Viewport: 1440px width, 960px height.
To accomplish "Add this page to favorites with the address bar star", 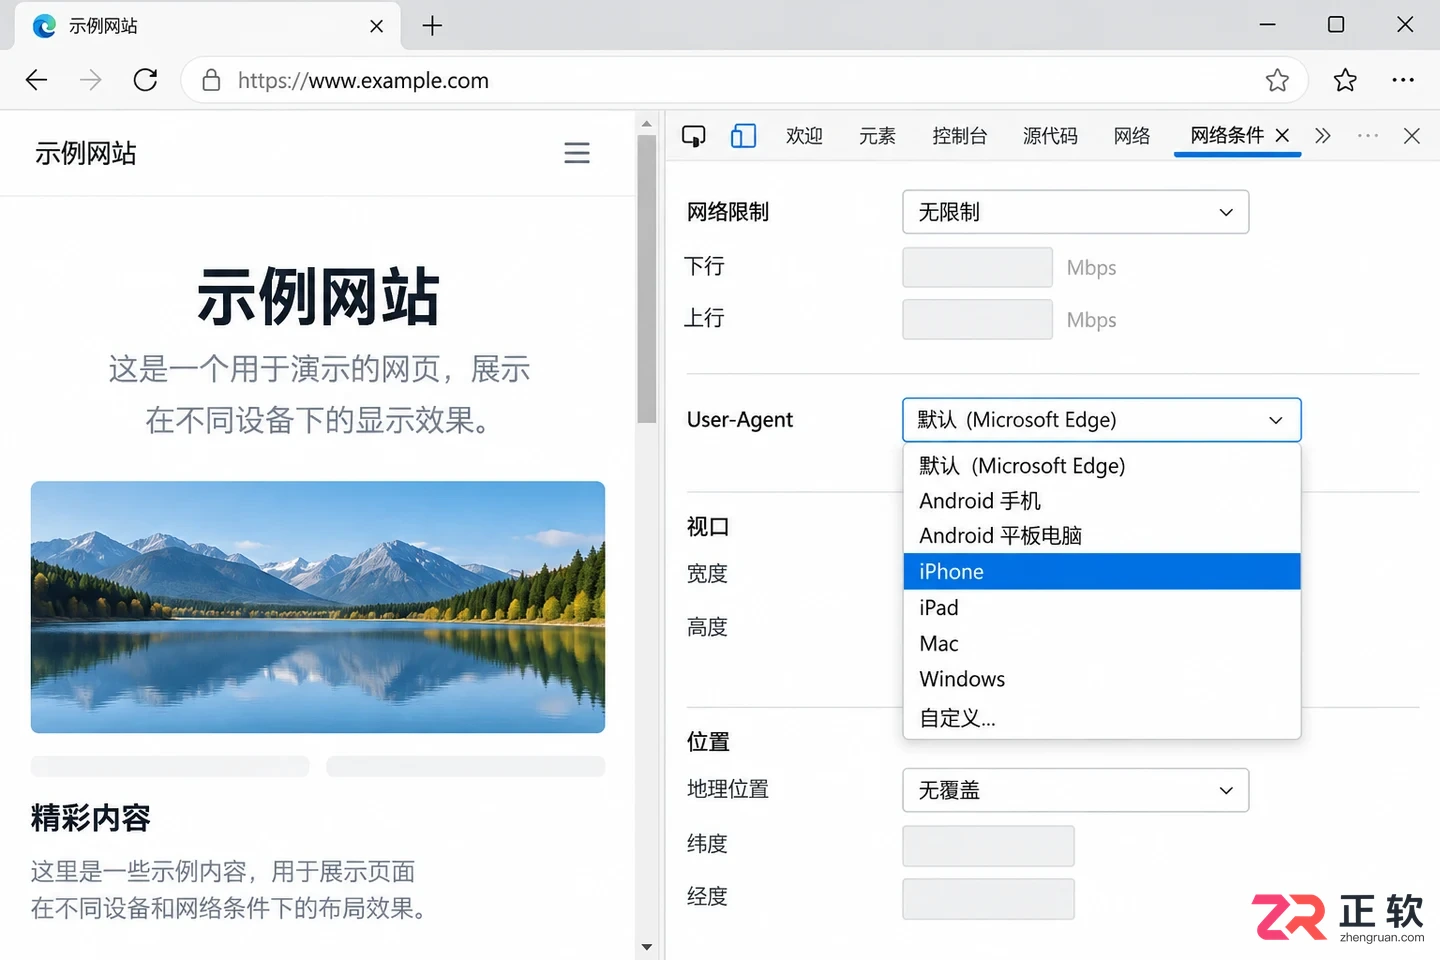I will coord(1277,80).
